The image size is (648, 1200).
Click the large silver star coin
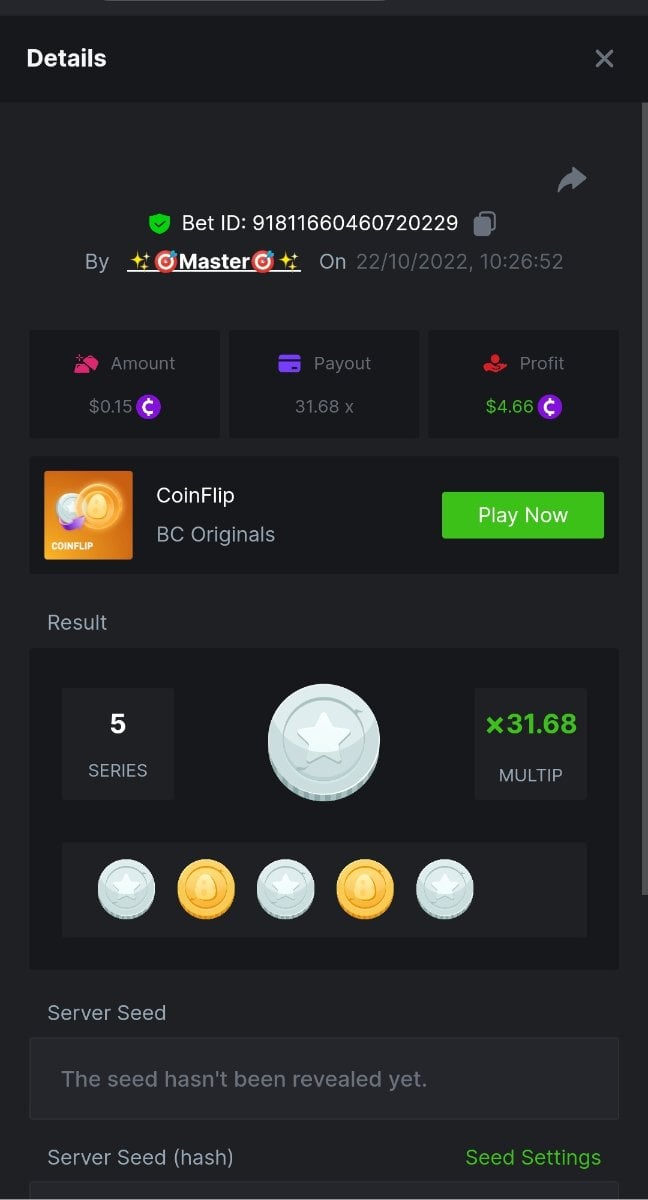[323, 742]
